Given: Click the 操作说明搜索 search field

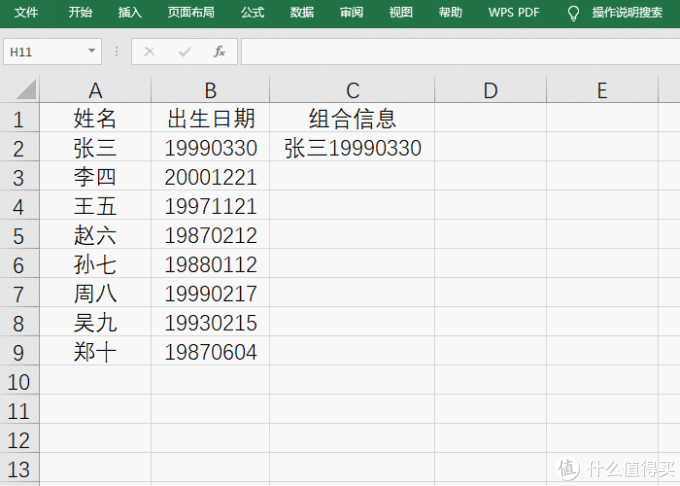Looking at the screenshot, I should coord(628,13).
